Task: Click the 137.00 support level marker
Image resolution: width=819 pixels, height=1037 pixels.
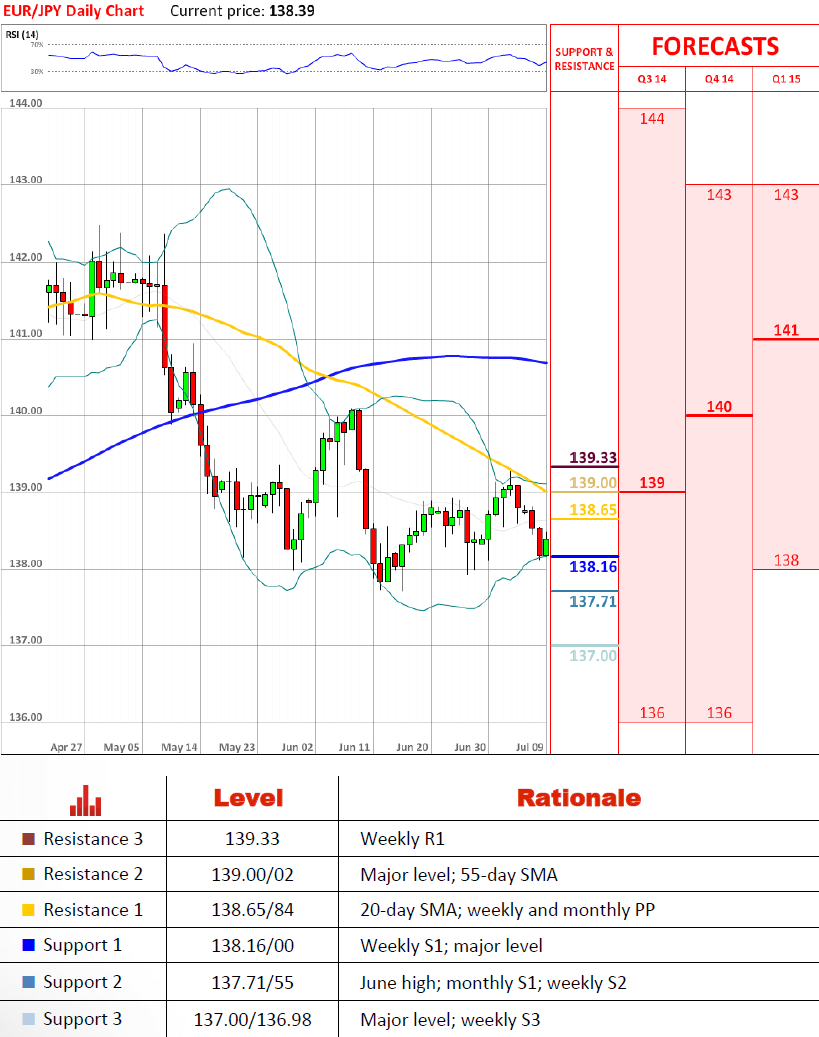Action: (593, 655)
